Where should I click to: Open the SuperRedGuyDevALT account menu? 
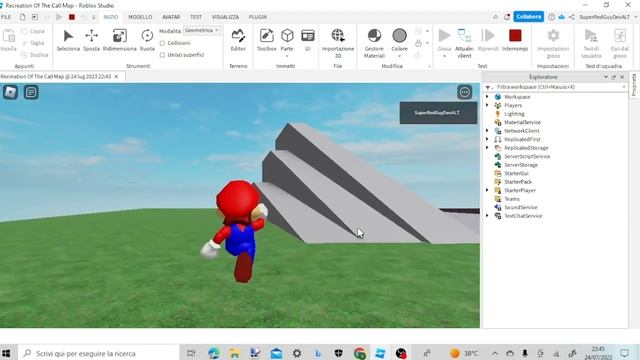point(607,17)
